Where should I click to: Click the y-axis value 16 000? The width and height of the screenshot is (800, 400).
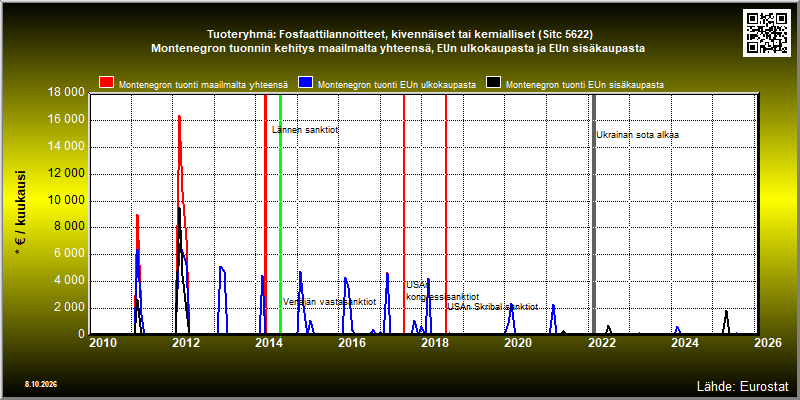click(66, 120)
